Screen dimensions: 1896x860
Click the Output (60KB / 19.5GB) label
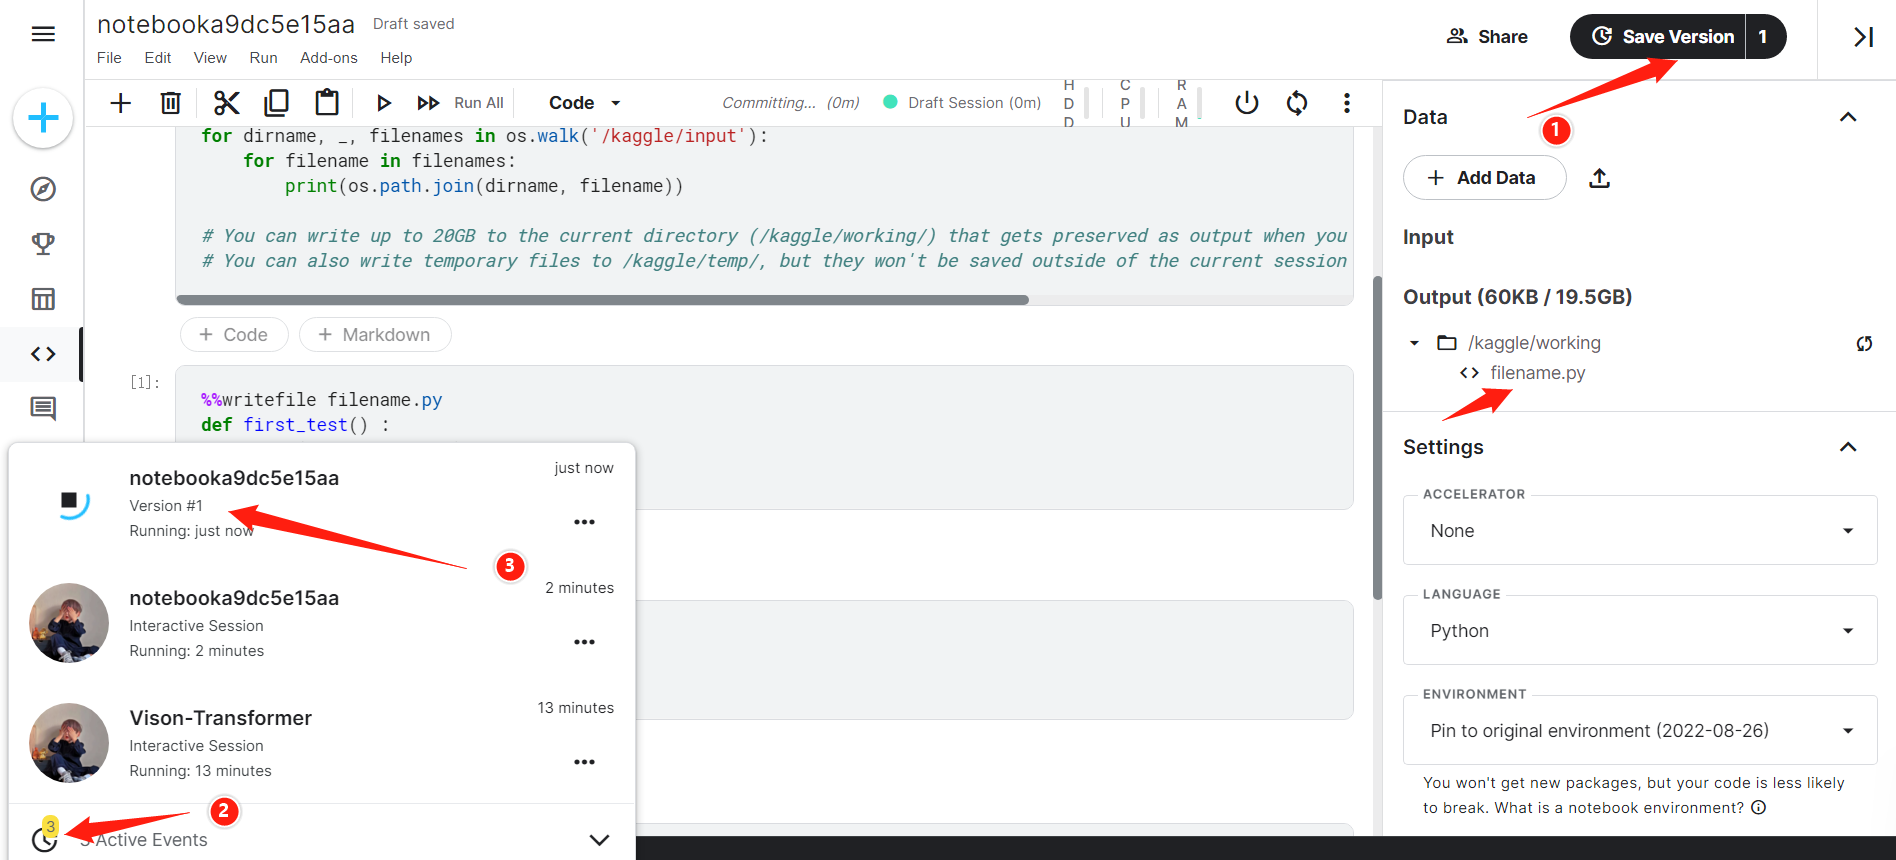pyautogui.click(x=1517, y=297)
